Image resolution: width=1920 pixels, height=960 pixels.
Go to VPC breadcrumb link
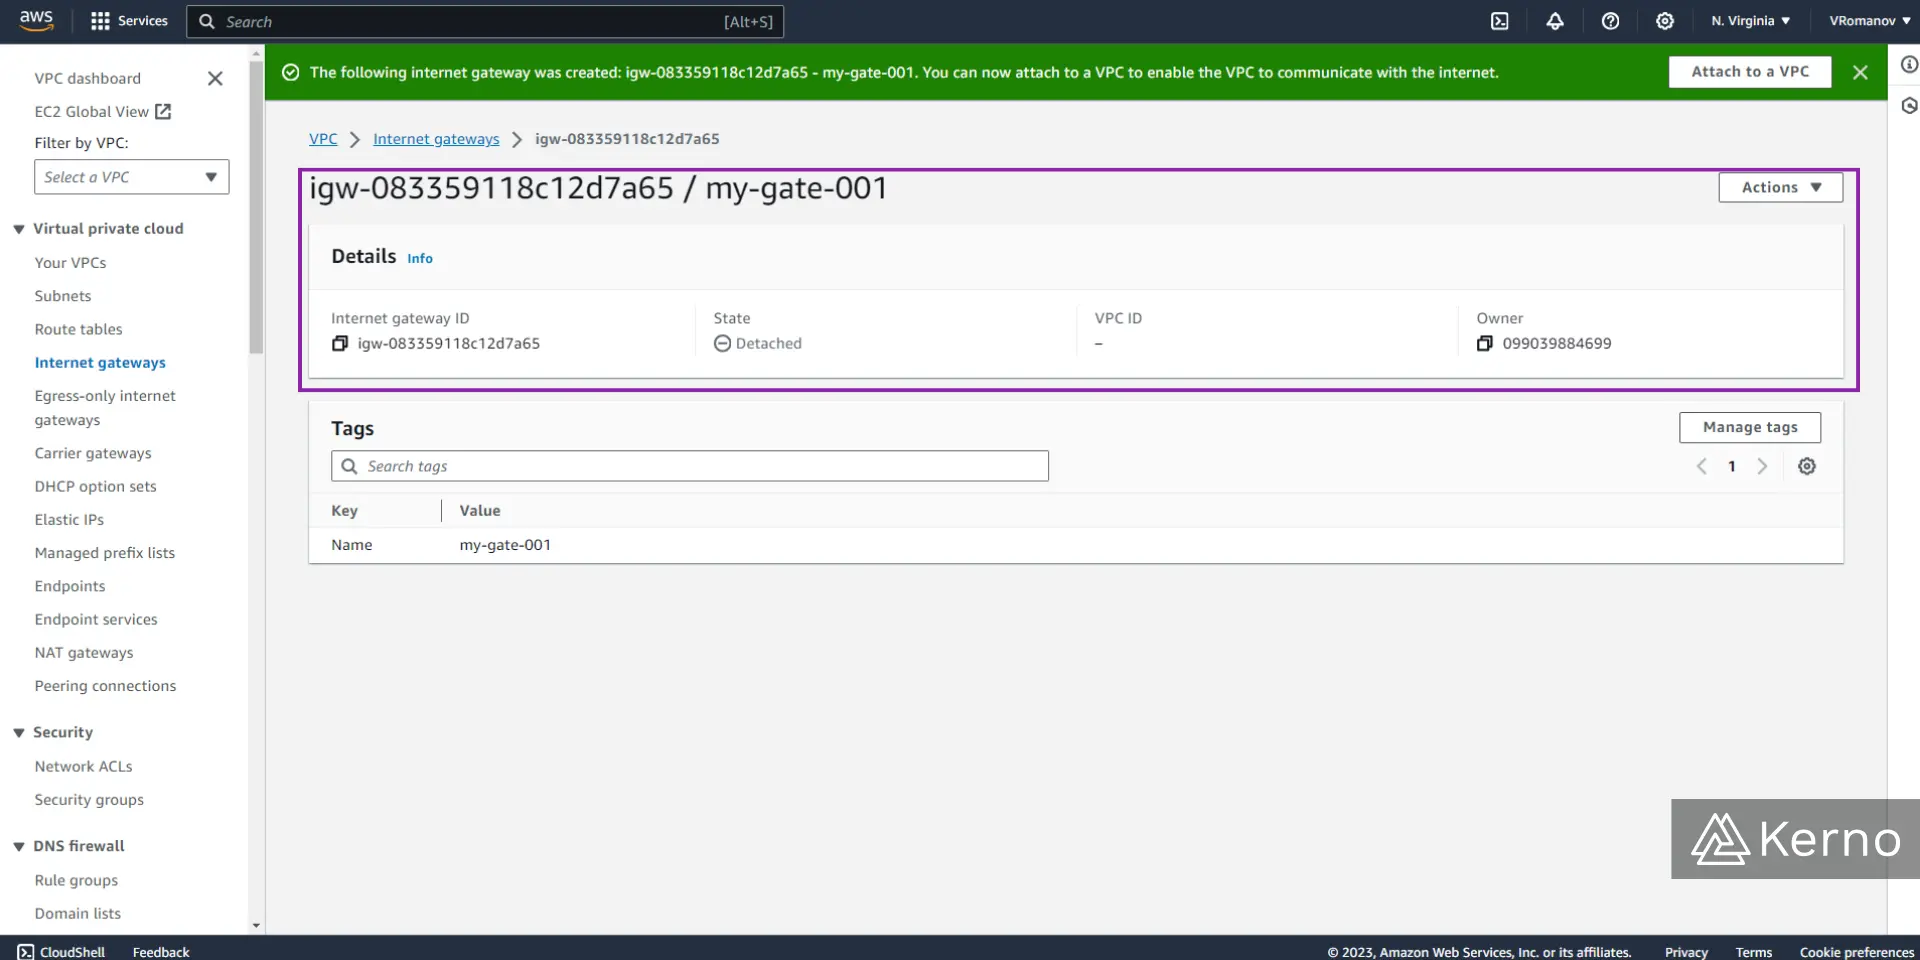[323, 139]
